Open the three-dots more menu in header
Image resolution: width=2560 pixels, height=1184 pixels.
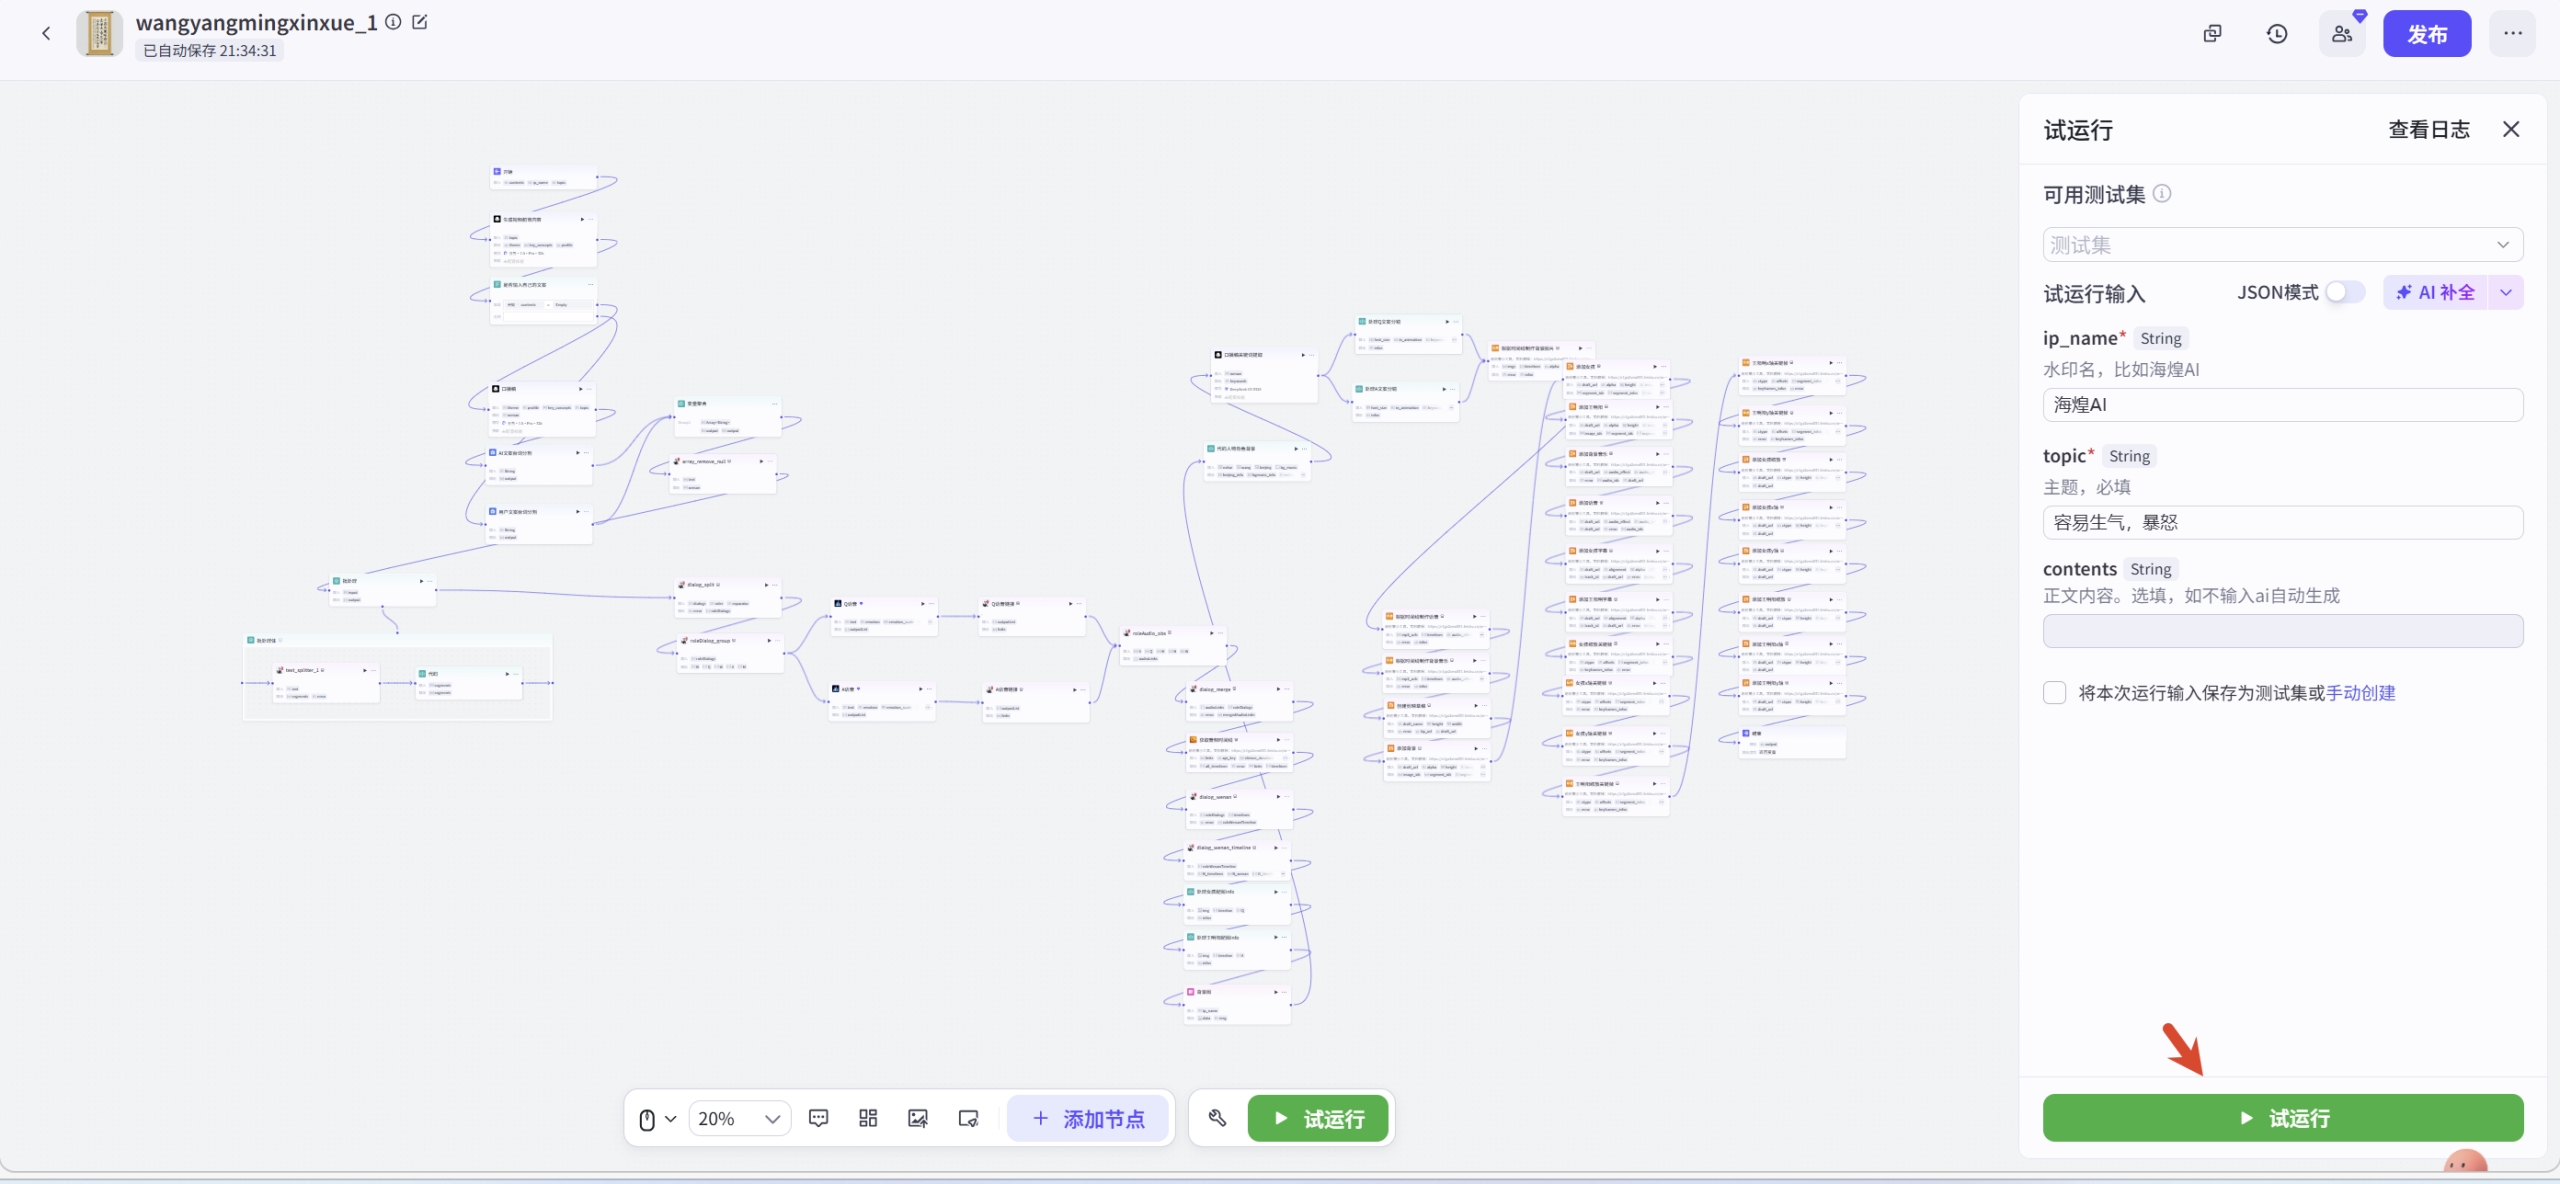point(2513,34)
